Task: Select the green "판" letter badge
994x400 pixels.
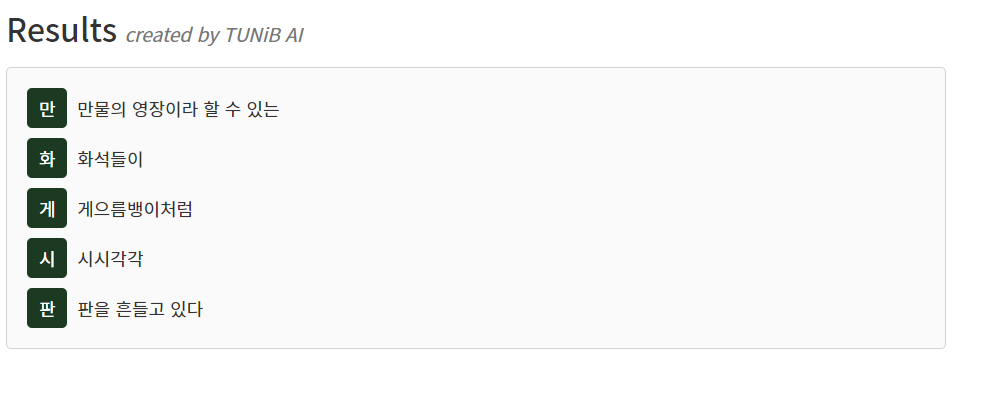Action: (x=47, y=308)
